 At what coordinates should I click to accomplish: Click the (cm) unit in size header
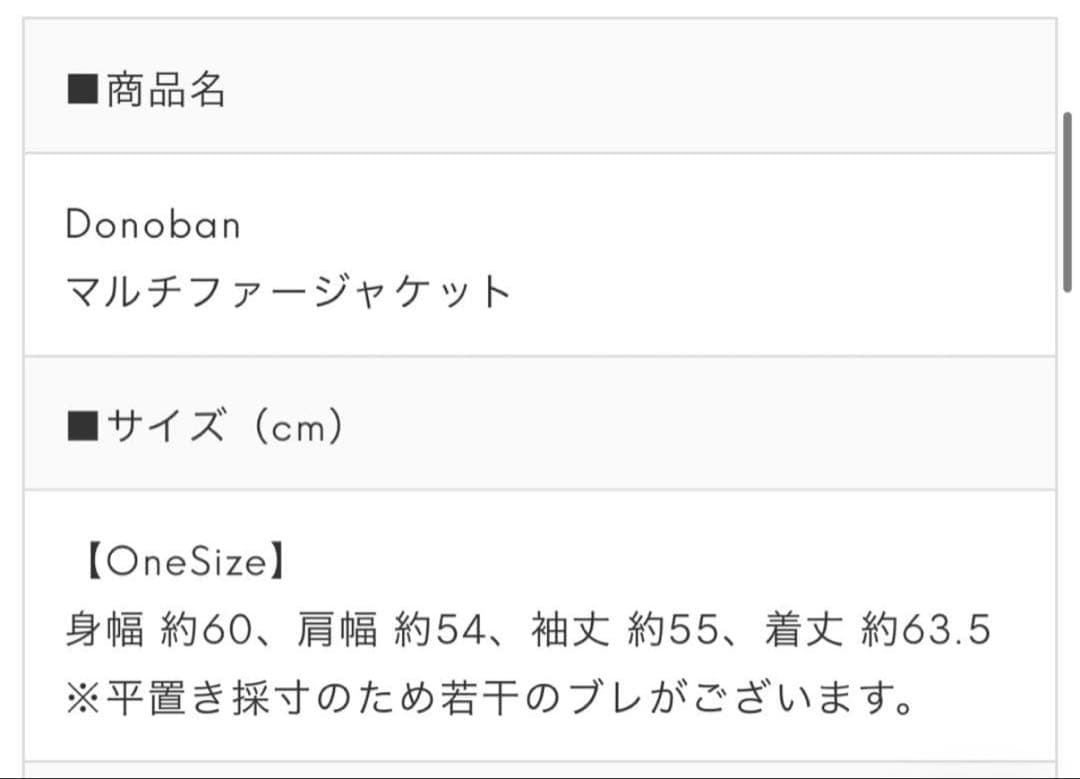(x=298, y=427)
